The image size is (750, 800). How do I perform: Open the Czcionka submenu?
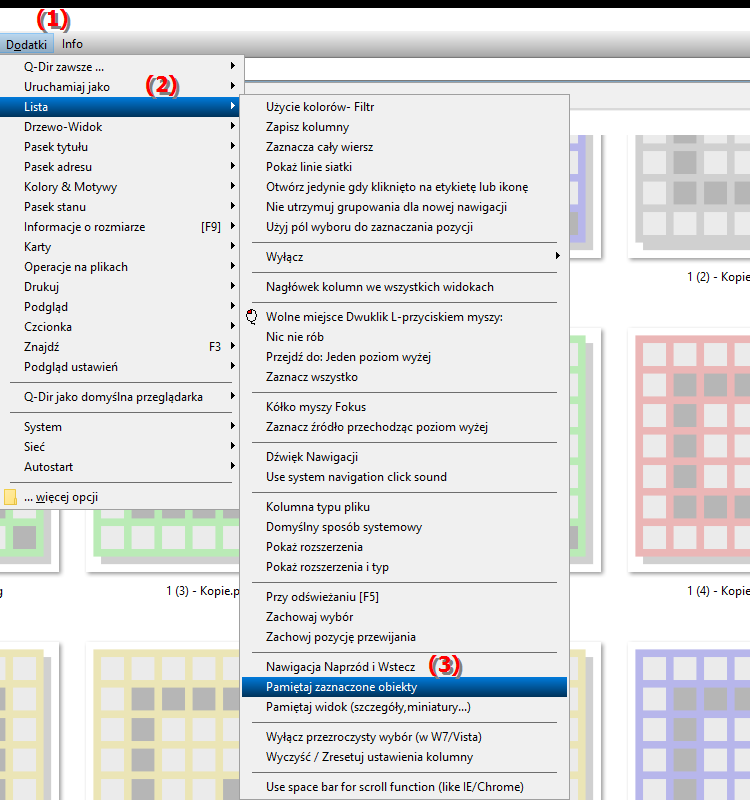pyautogui.click(x=120, y=327)
